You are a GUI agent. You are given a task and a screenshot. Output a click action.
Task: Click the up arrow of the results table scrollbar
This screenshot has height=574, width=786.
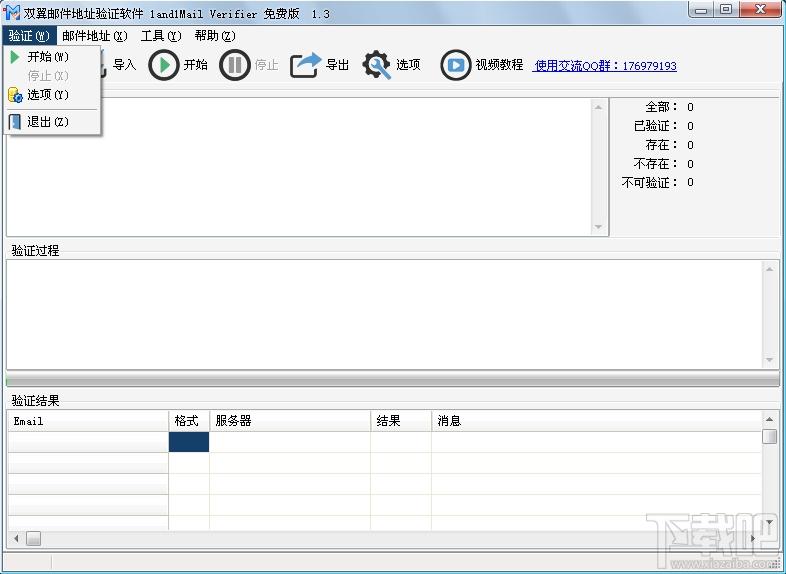point(769,419)
